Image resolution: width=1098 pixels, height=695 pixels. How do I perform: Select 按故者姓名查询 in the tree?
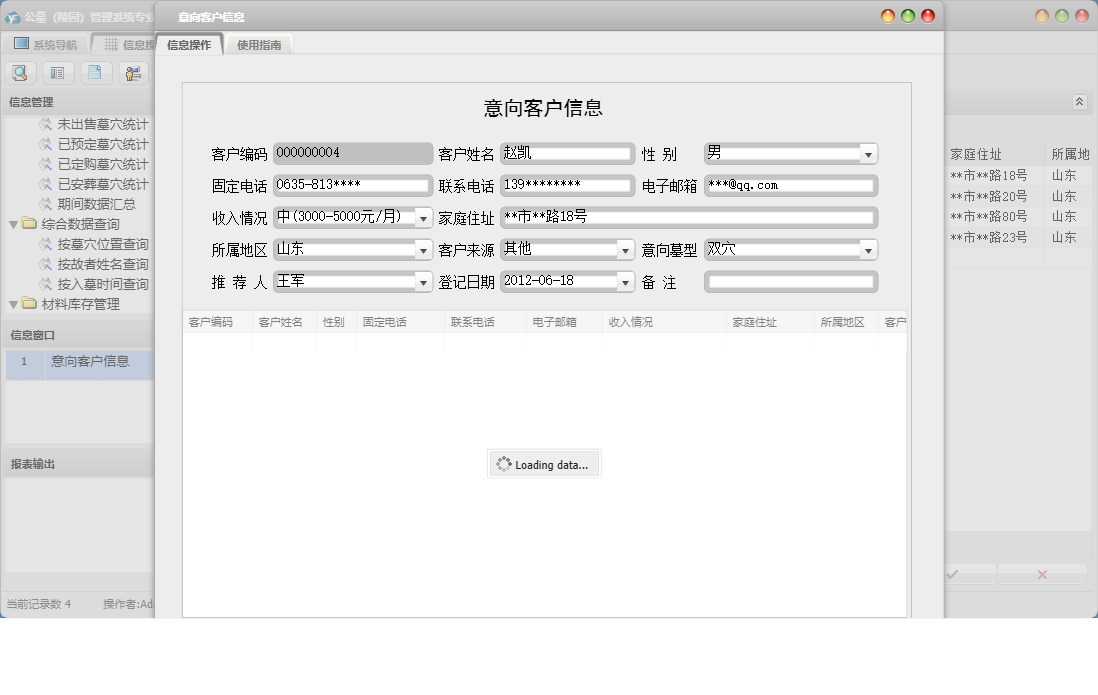tap(102, 264)
